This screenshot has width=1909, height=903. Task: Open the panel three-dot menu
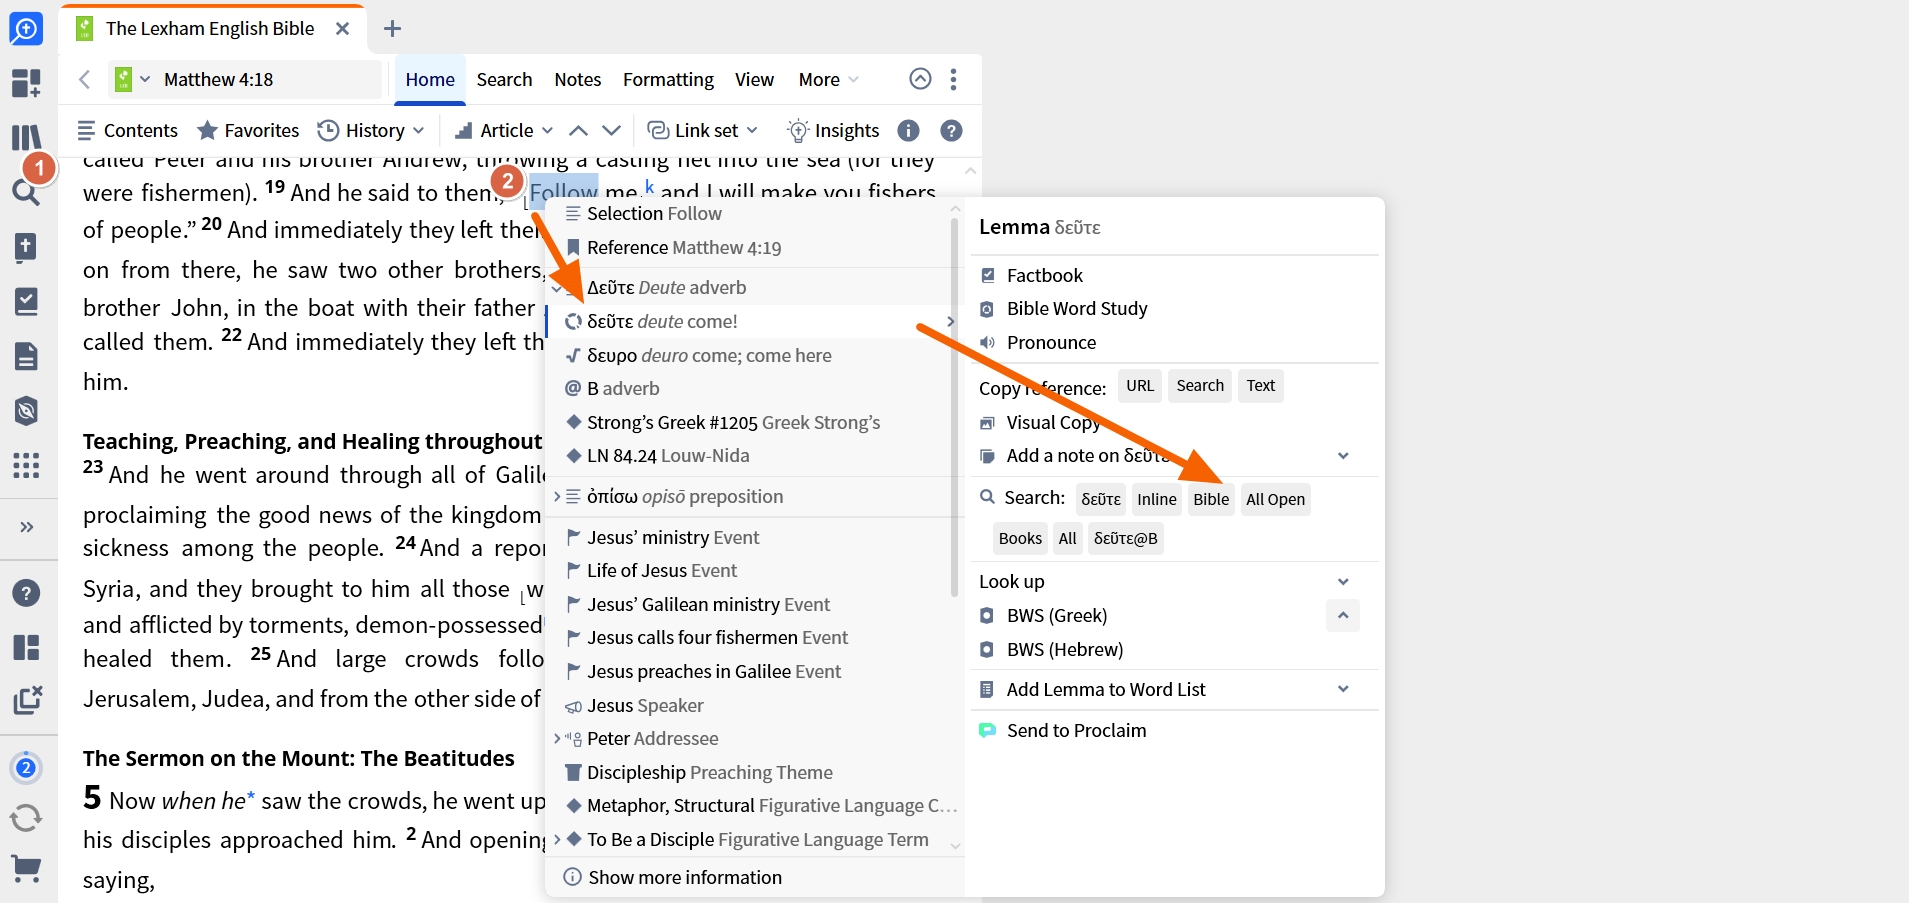pos(953,79)
